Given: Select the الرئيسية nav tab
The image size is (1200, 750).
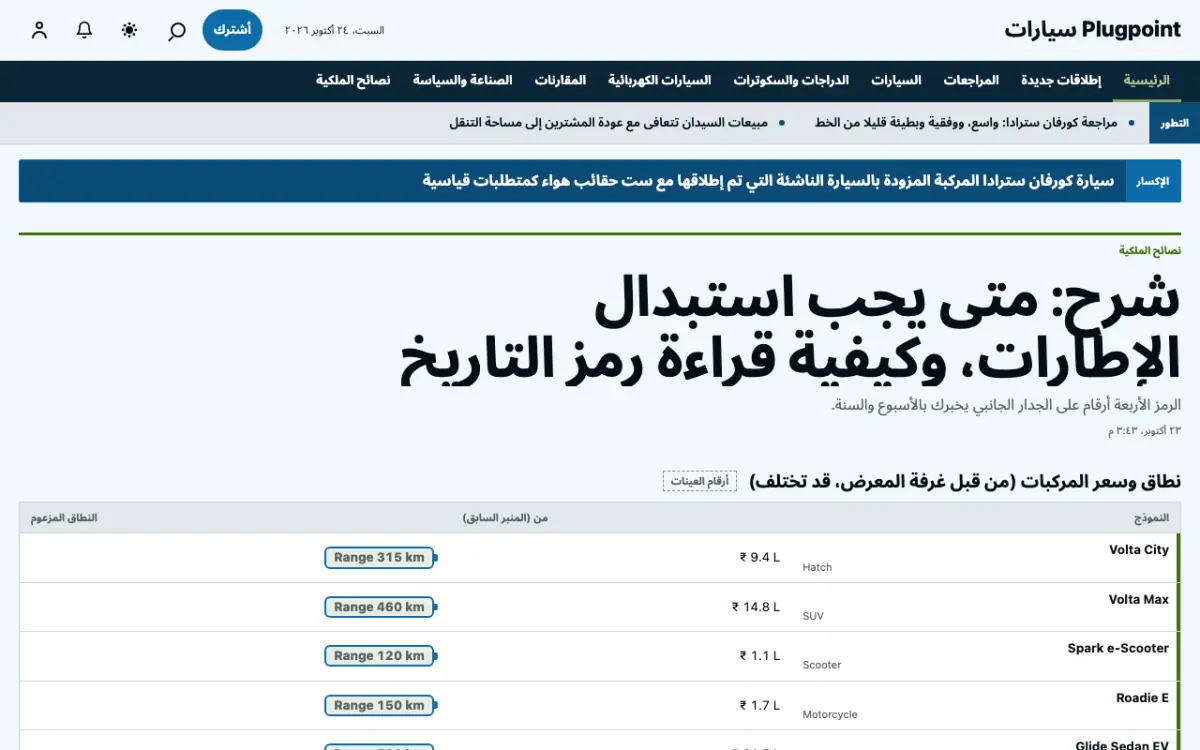Looking at the screenshot, I should [x=1146, y=81].
